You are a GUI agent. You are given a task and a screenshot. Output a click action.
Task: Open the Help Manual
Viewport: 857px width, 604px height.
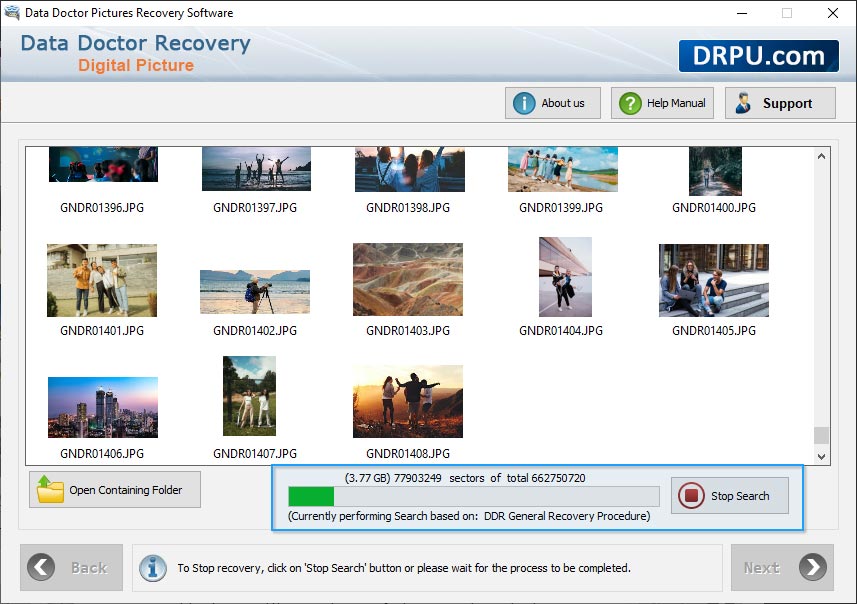point(662,103)
